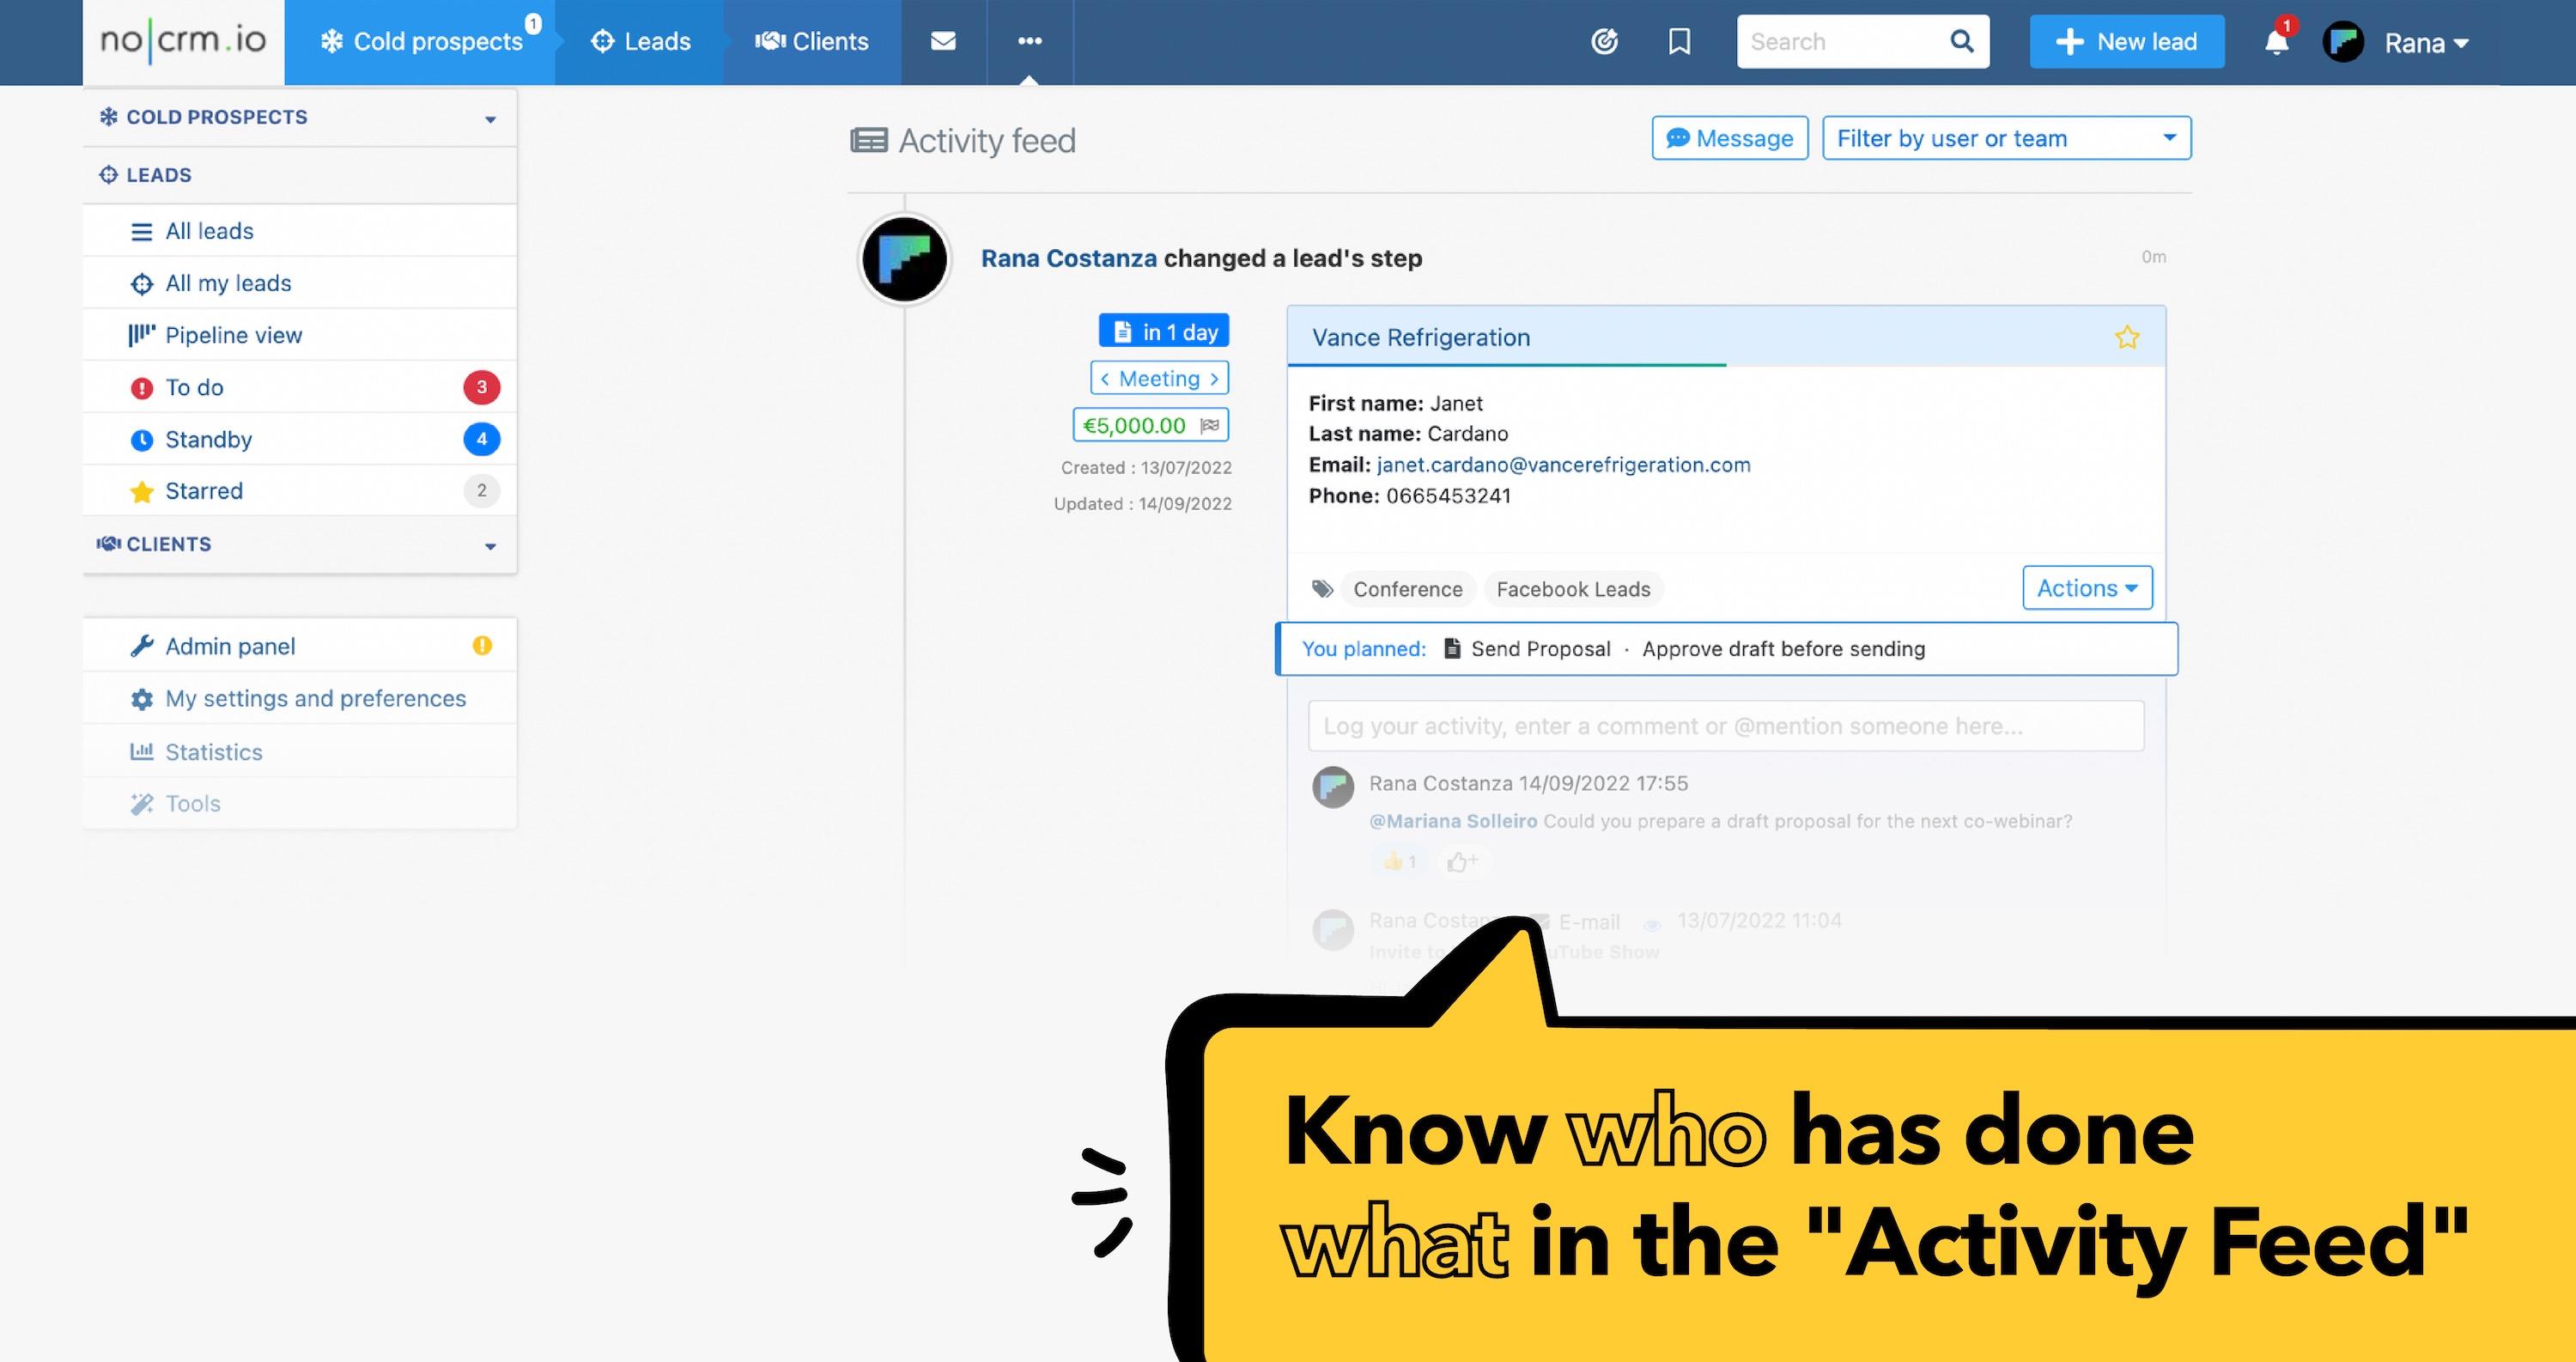Open the Actions dropdown
Screen dimensions: 2576x1362
pos(2087,588)
